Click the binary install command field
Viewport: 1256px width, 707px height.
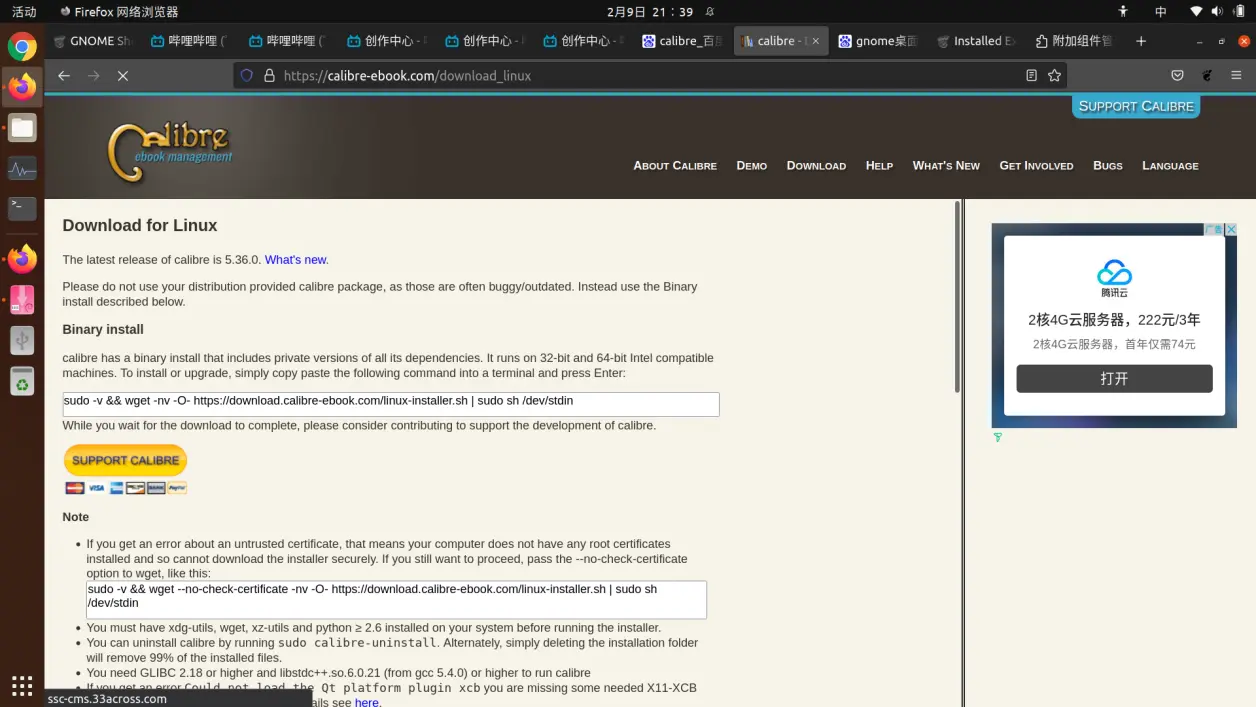point(391,404)
